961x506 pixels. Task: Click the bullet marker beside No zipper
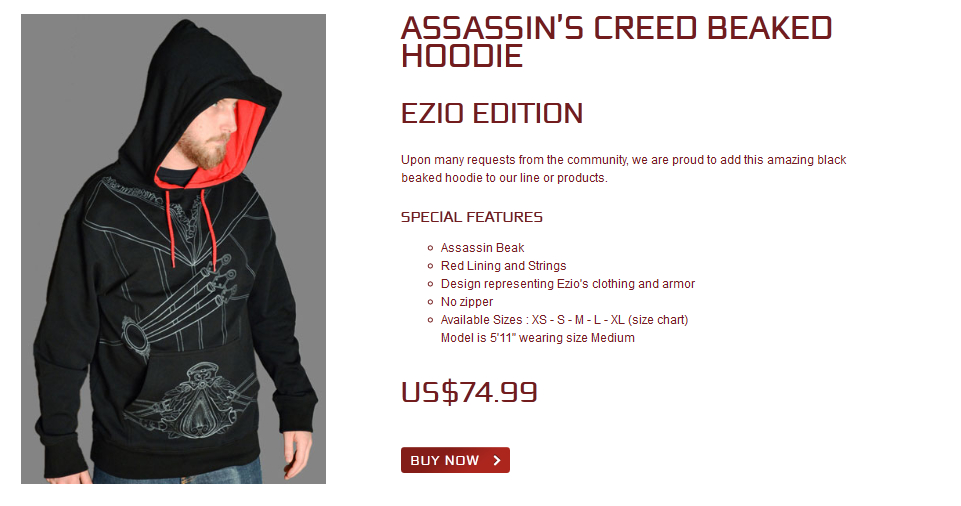(x=430, y=302)
